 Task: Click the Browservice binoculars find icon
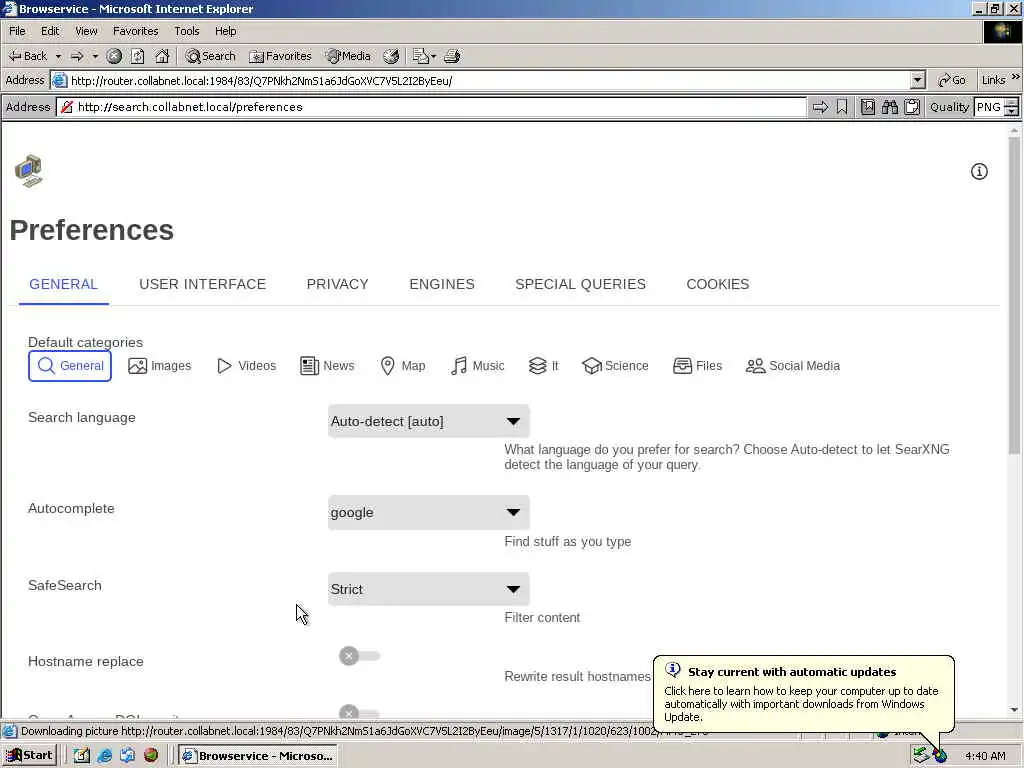889,107
